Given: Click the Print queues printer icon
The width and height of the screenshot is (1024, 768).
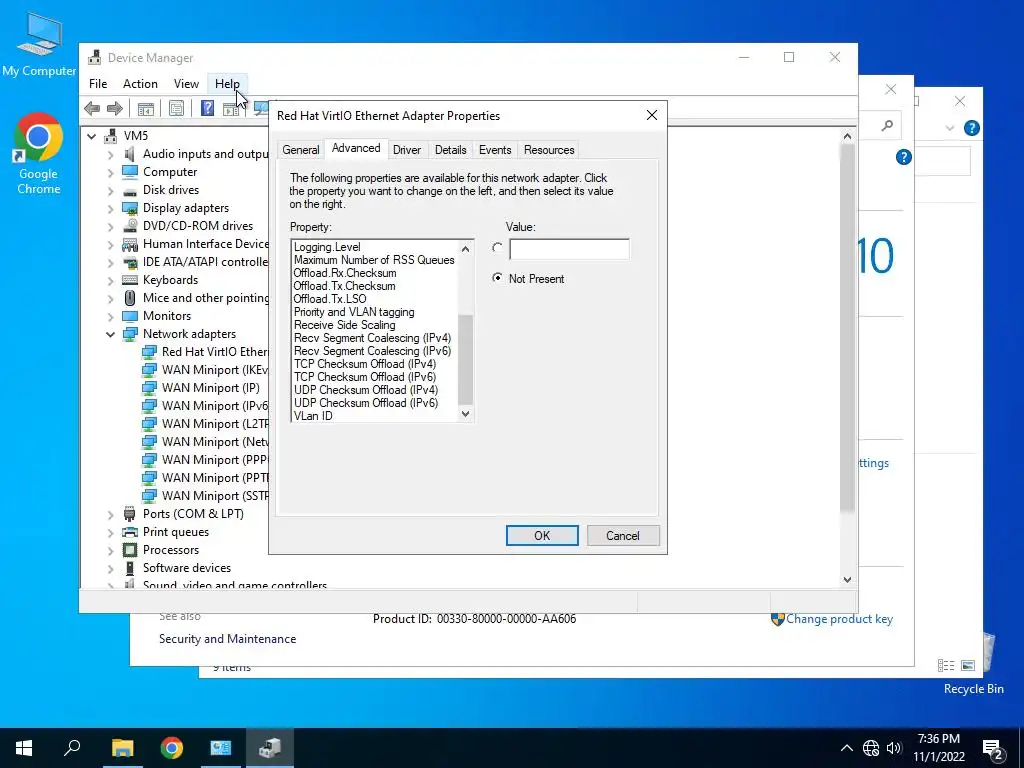Looking at the screenshot, I should click(x=130, y=532).
